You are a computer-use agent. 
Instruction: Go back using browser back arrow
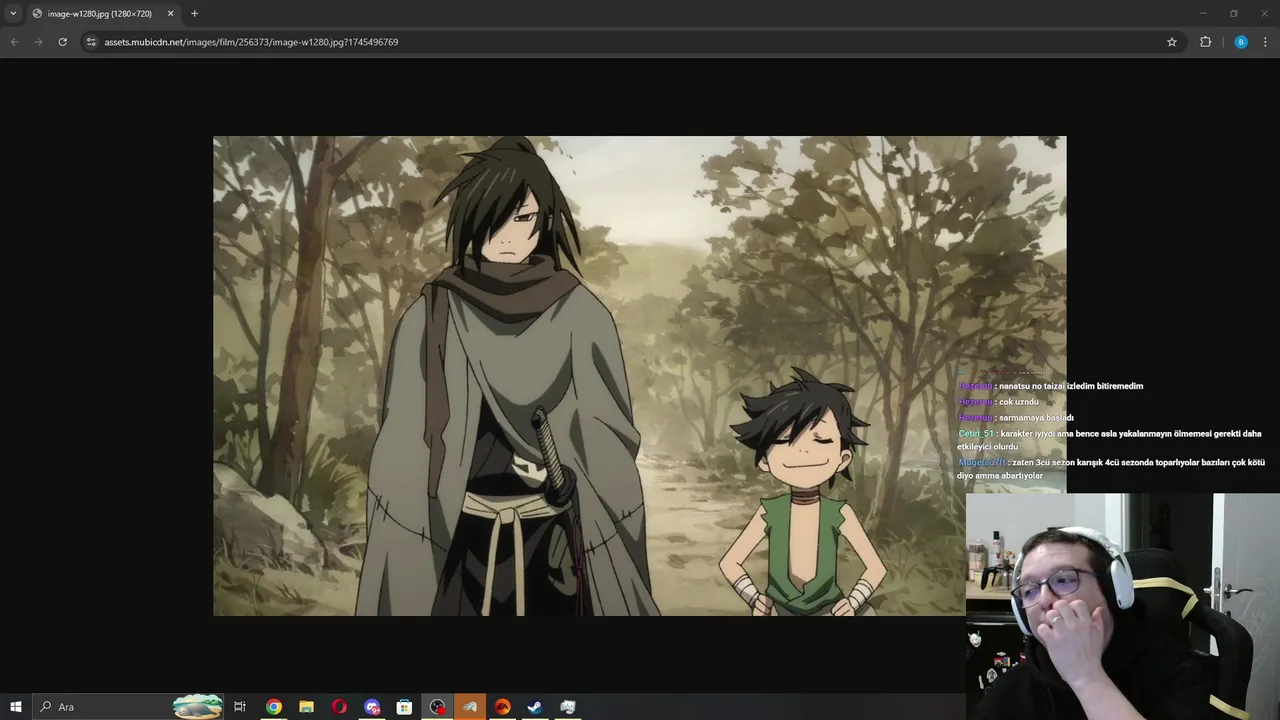(x=14, y=42)
